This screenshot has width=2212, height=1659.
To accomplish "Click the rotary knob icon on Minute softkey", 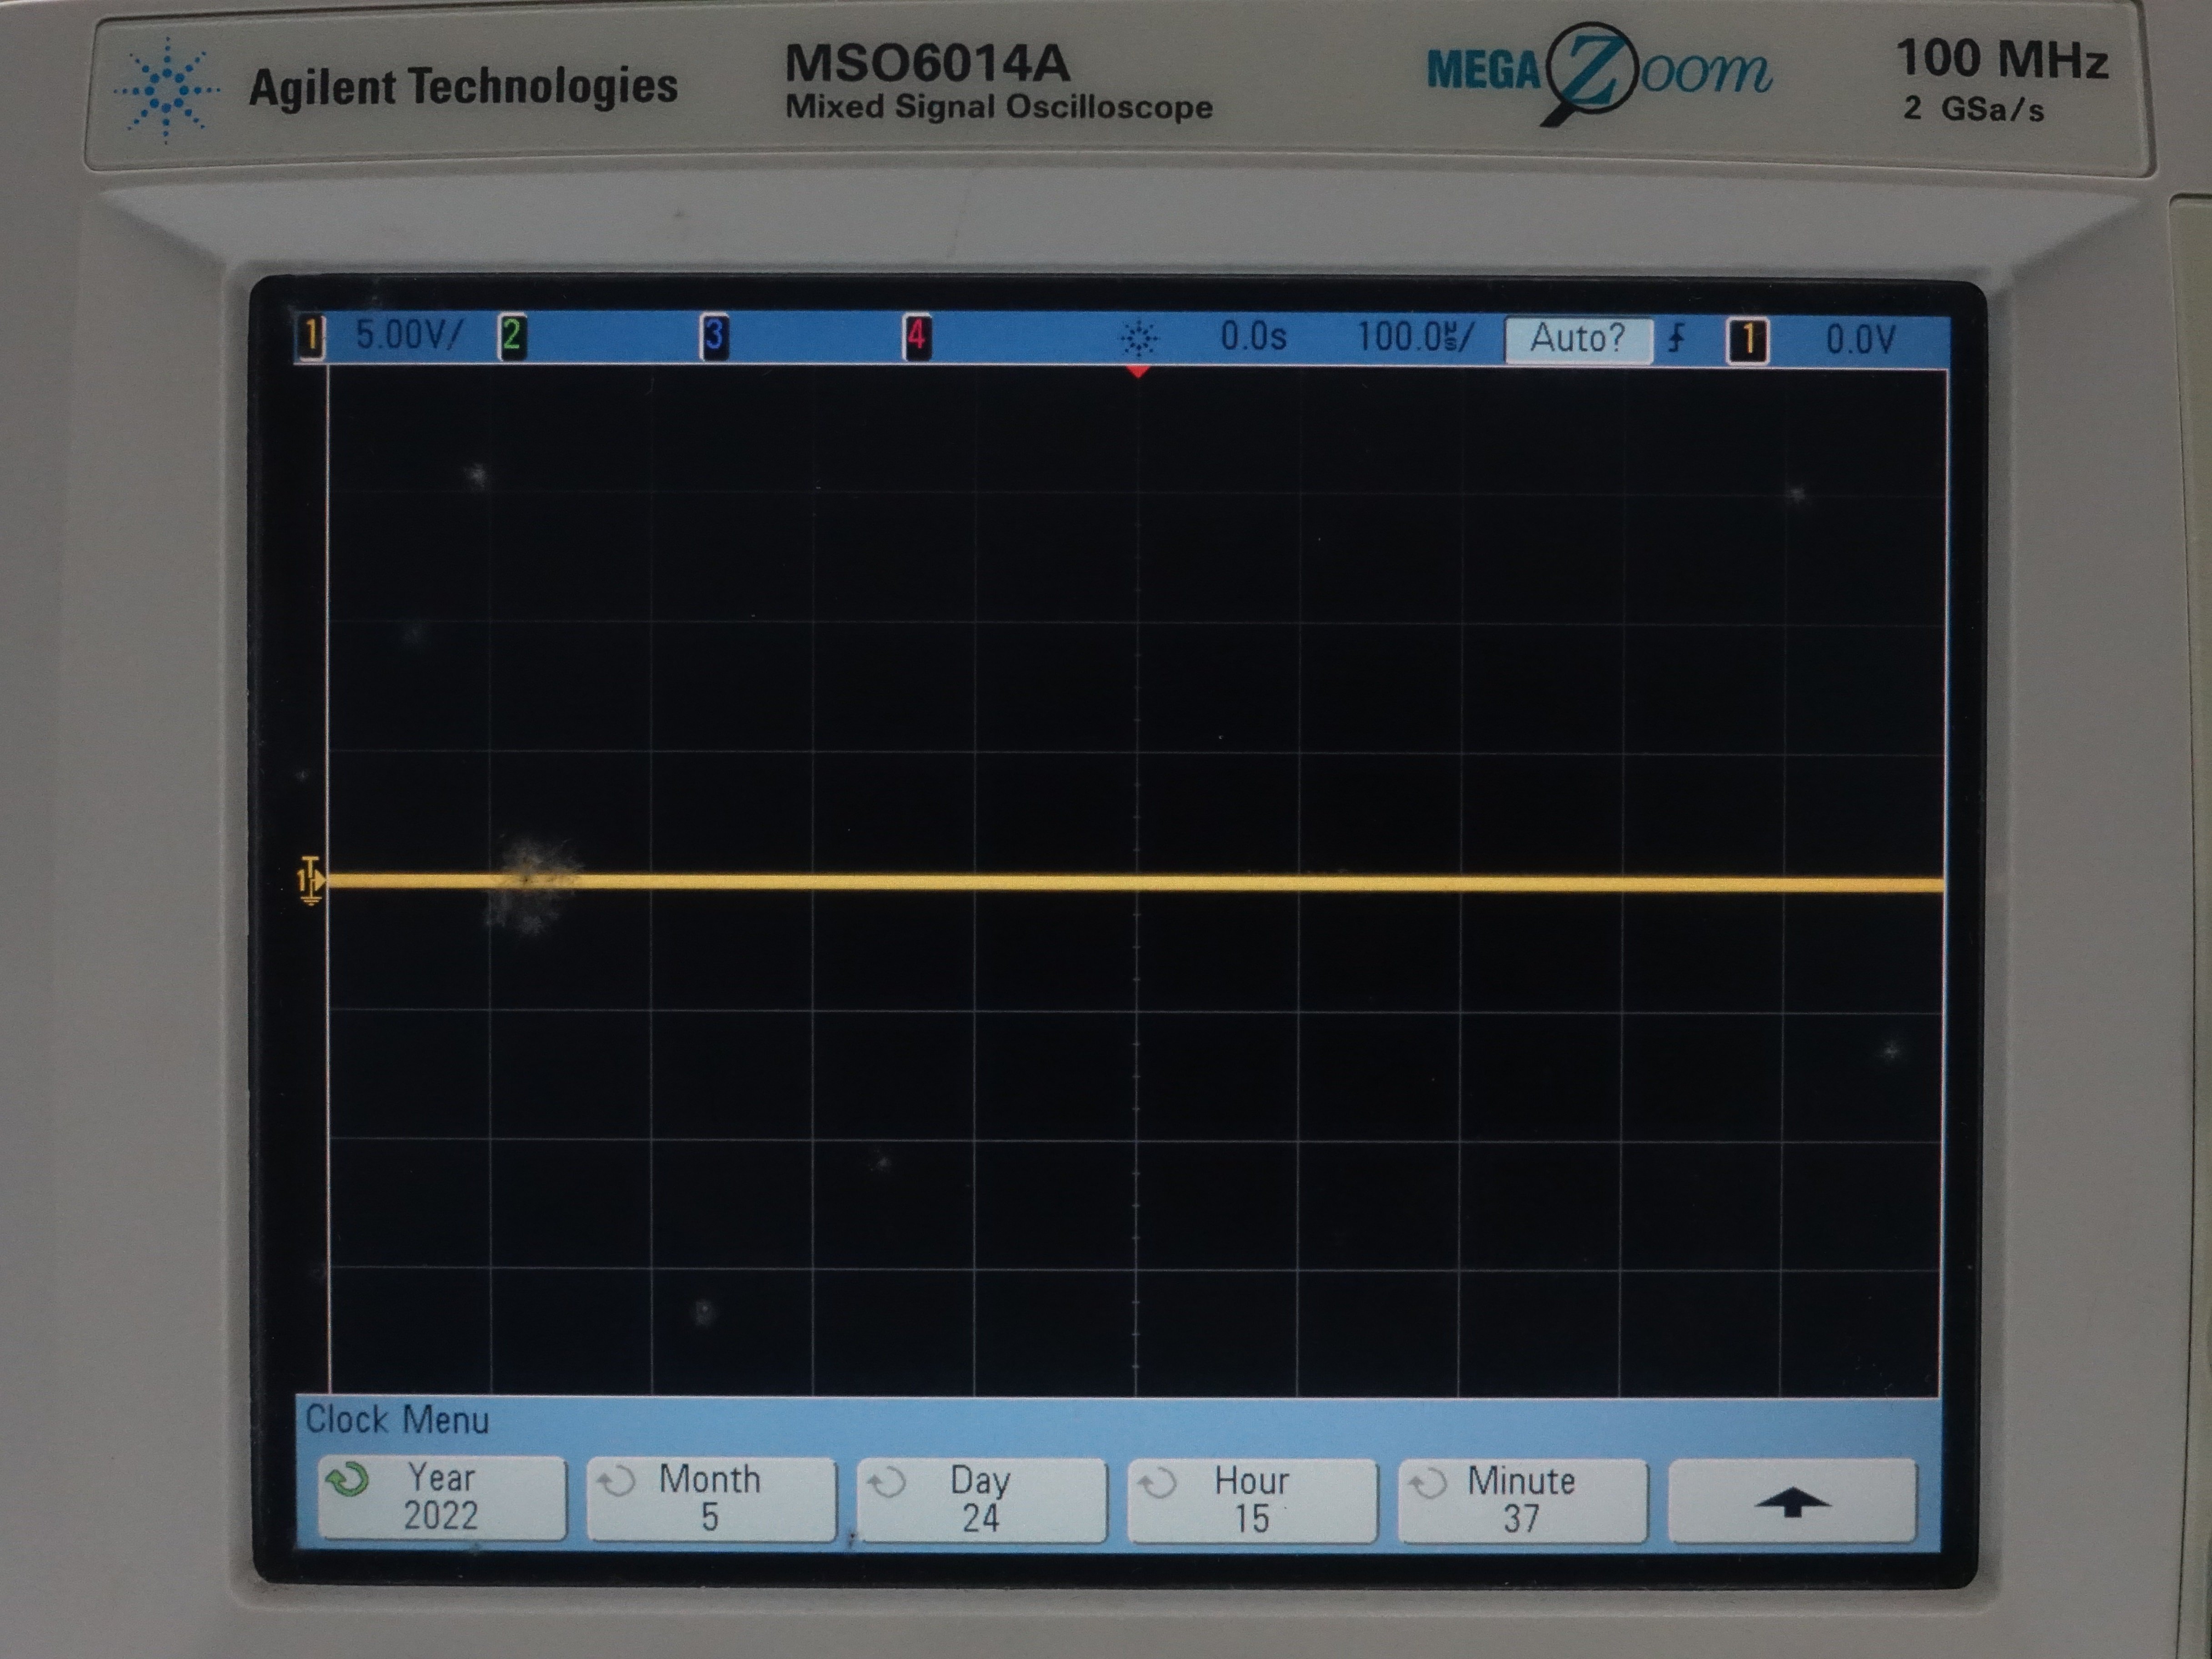I will click(1427, 1483).
